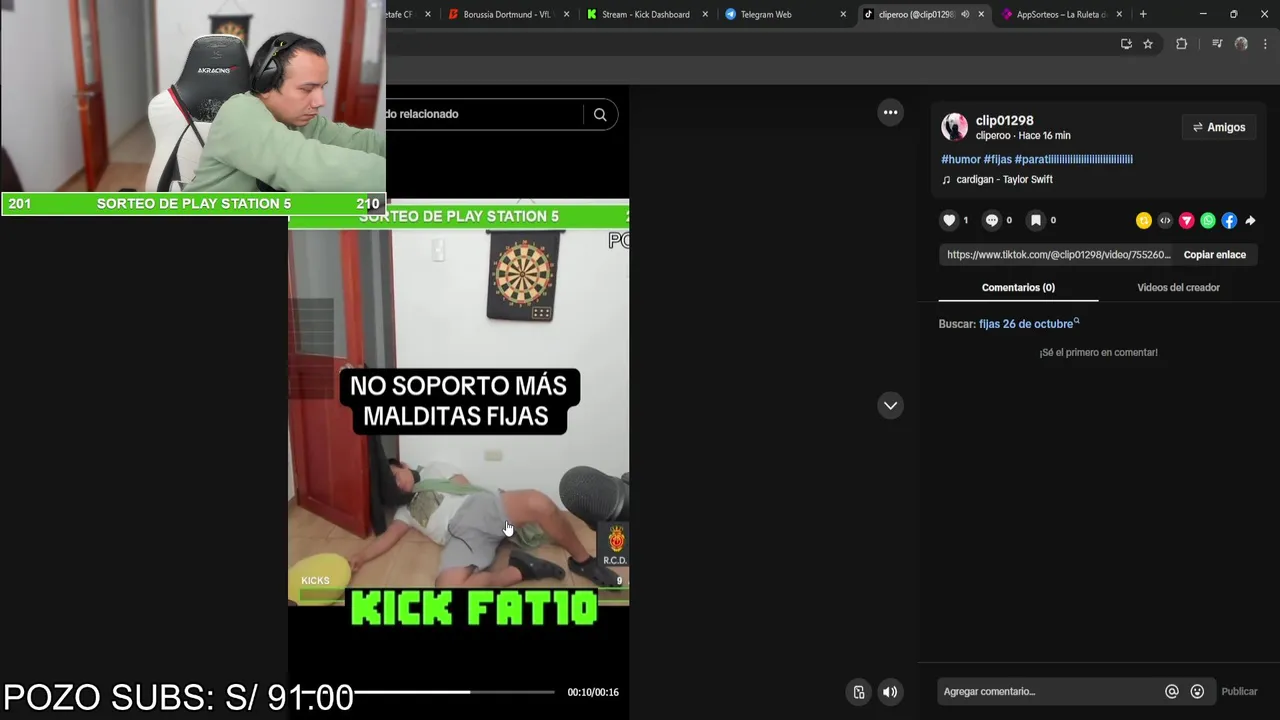Open the #humor hashtag link
The height and width of the screenshot is (720, 1280).
[x=960, y=159]
